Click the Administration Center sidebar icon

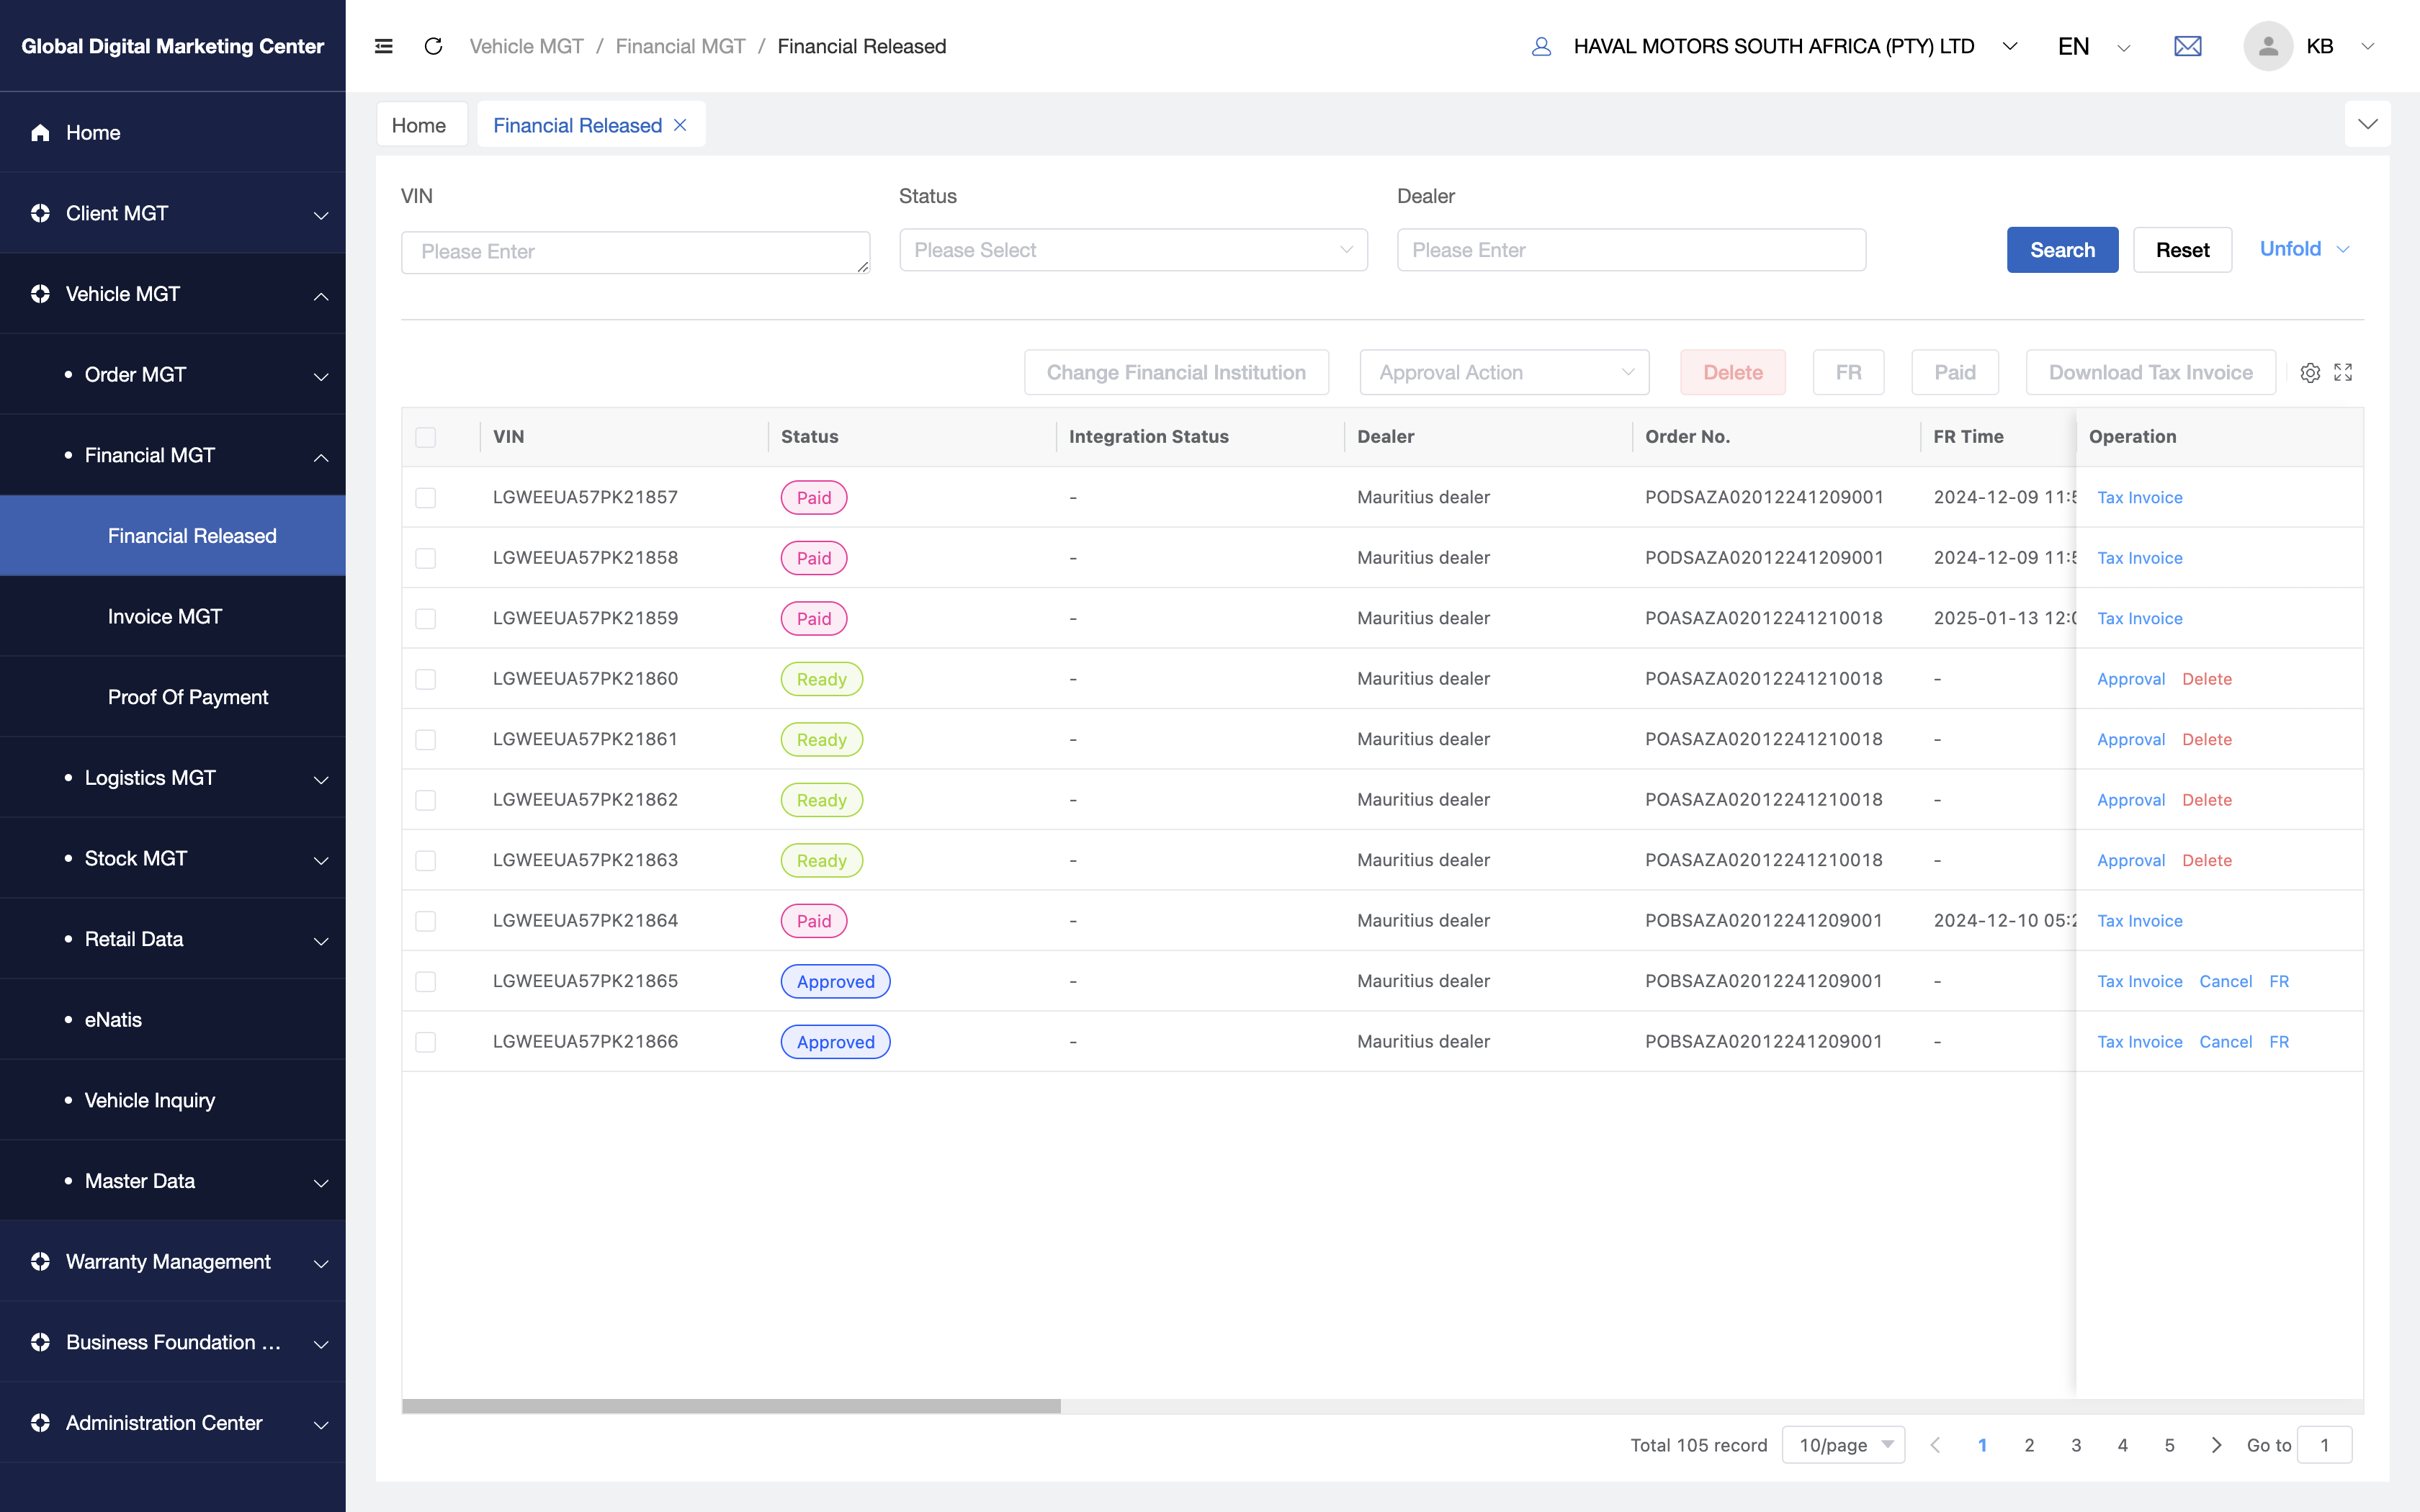coord(40,1423)
